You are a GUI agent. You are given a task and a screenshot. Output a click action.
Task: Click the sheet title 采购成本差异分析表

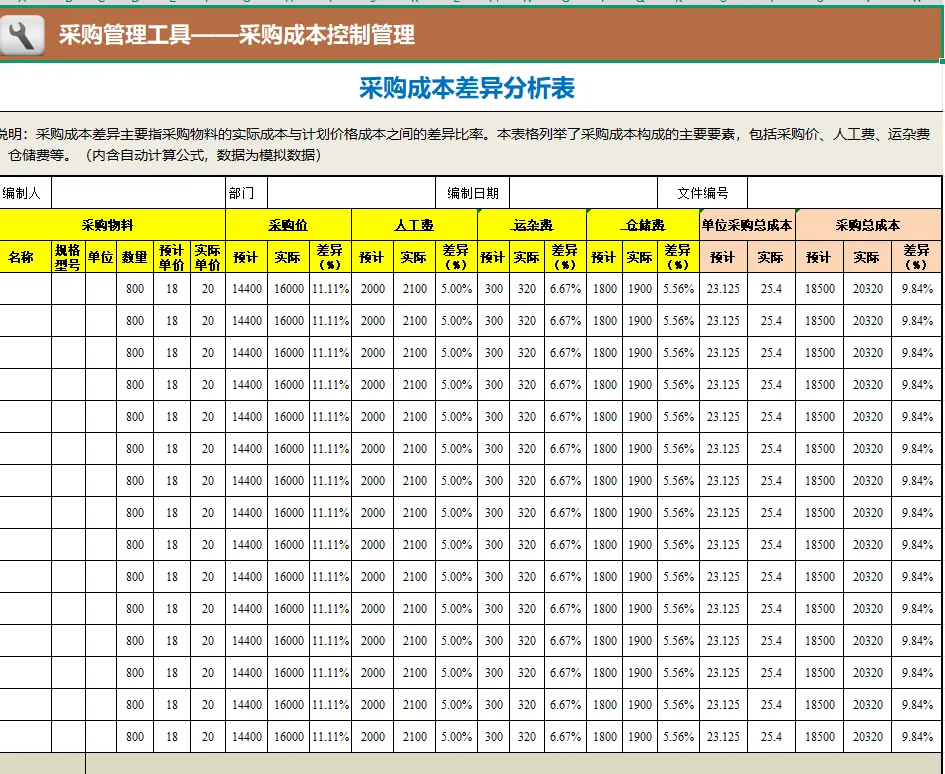(467, 88)
